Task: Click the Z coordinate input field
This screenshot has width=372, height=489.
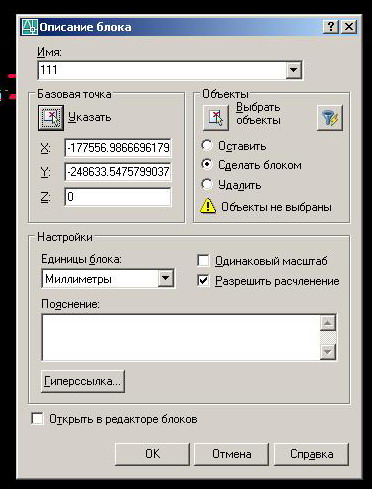Action: click(x=118, y=197)
